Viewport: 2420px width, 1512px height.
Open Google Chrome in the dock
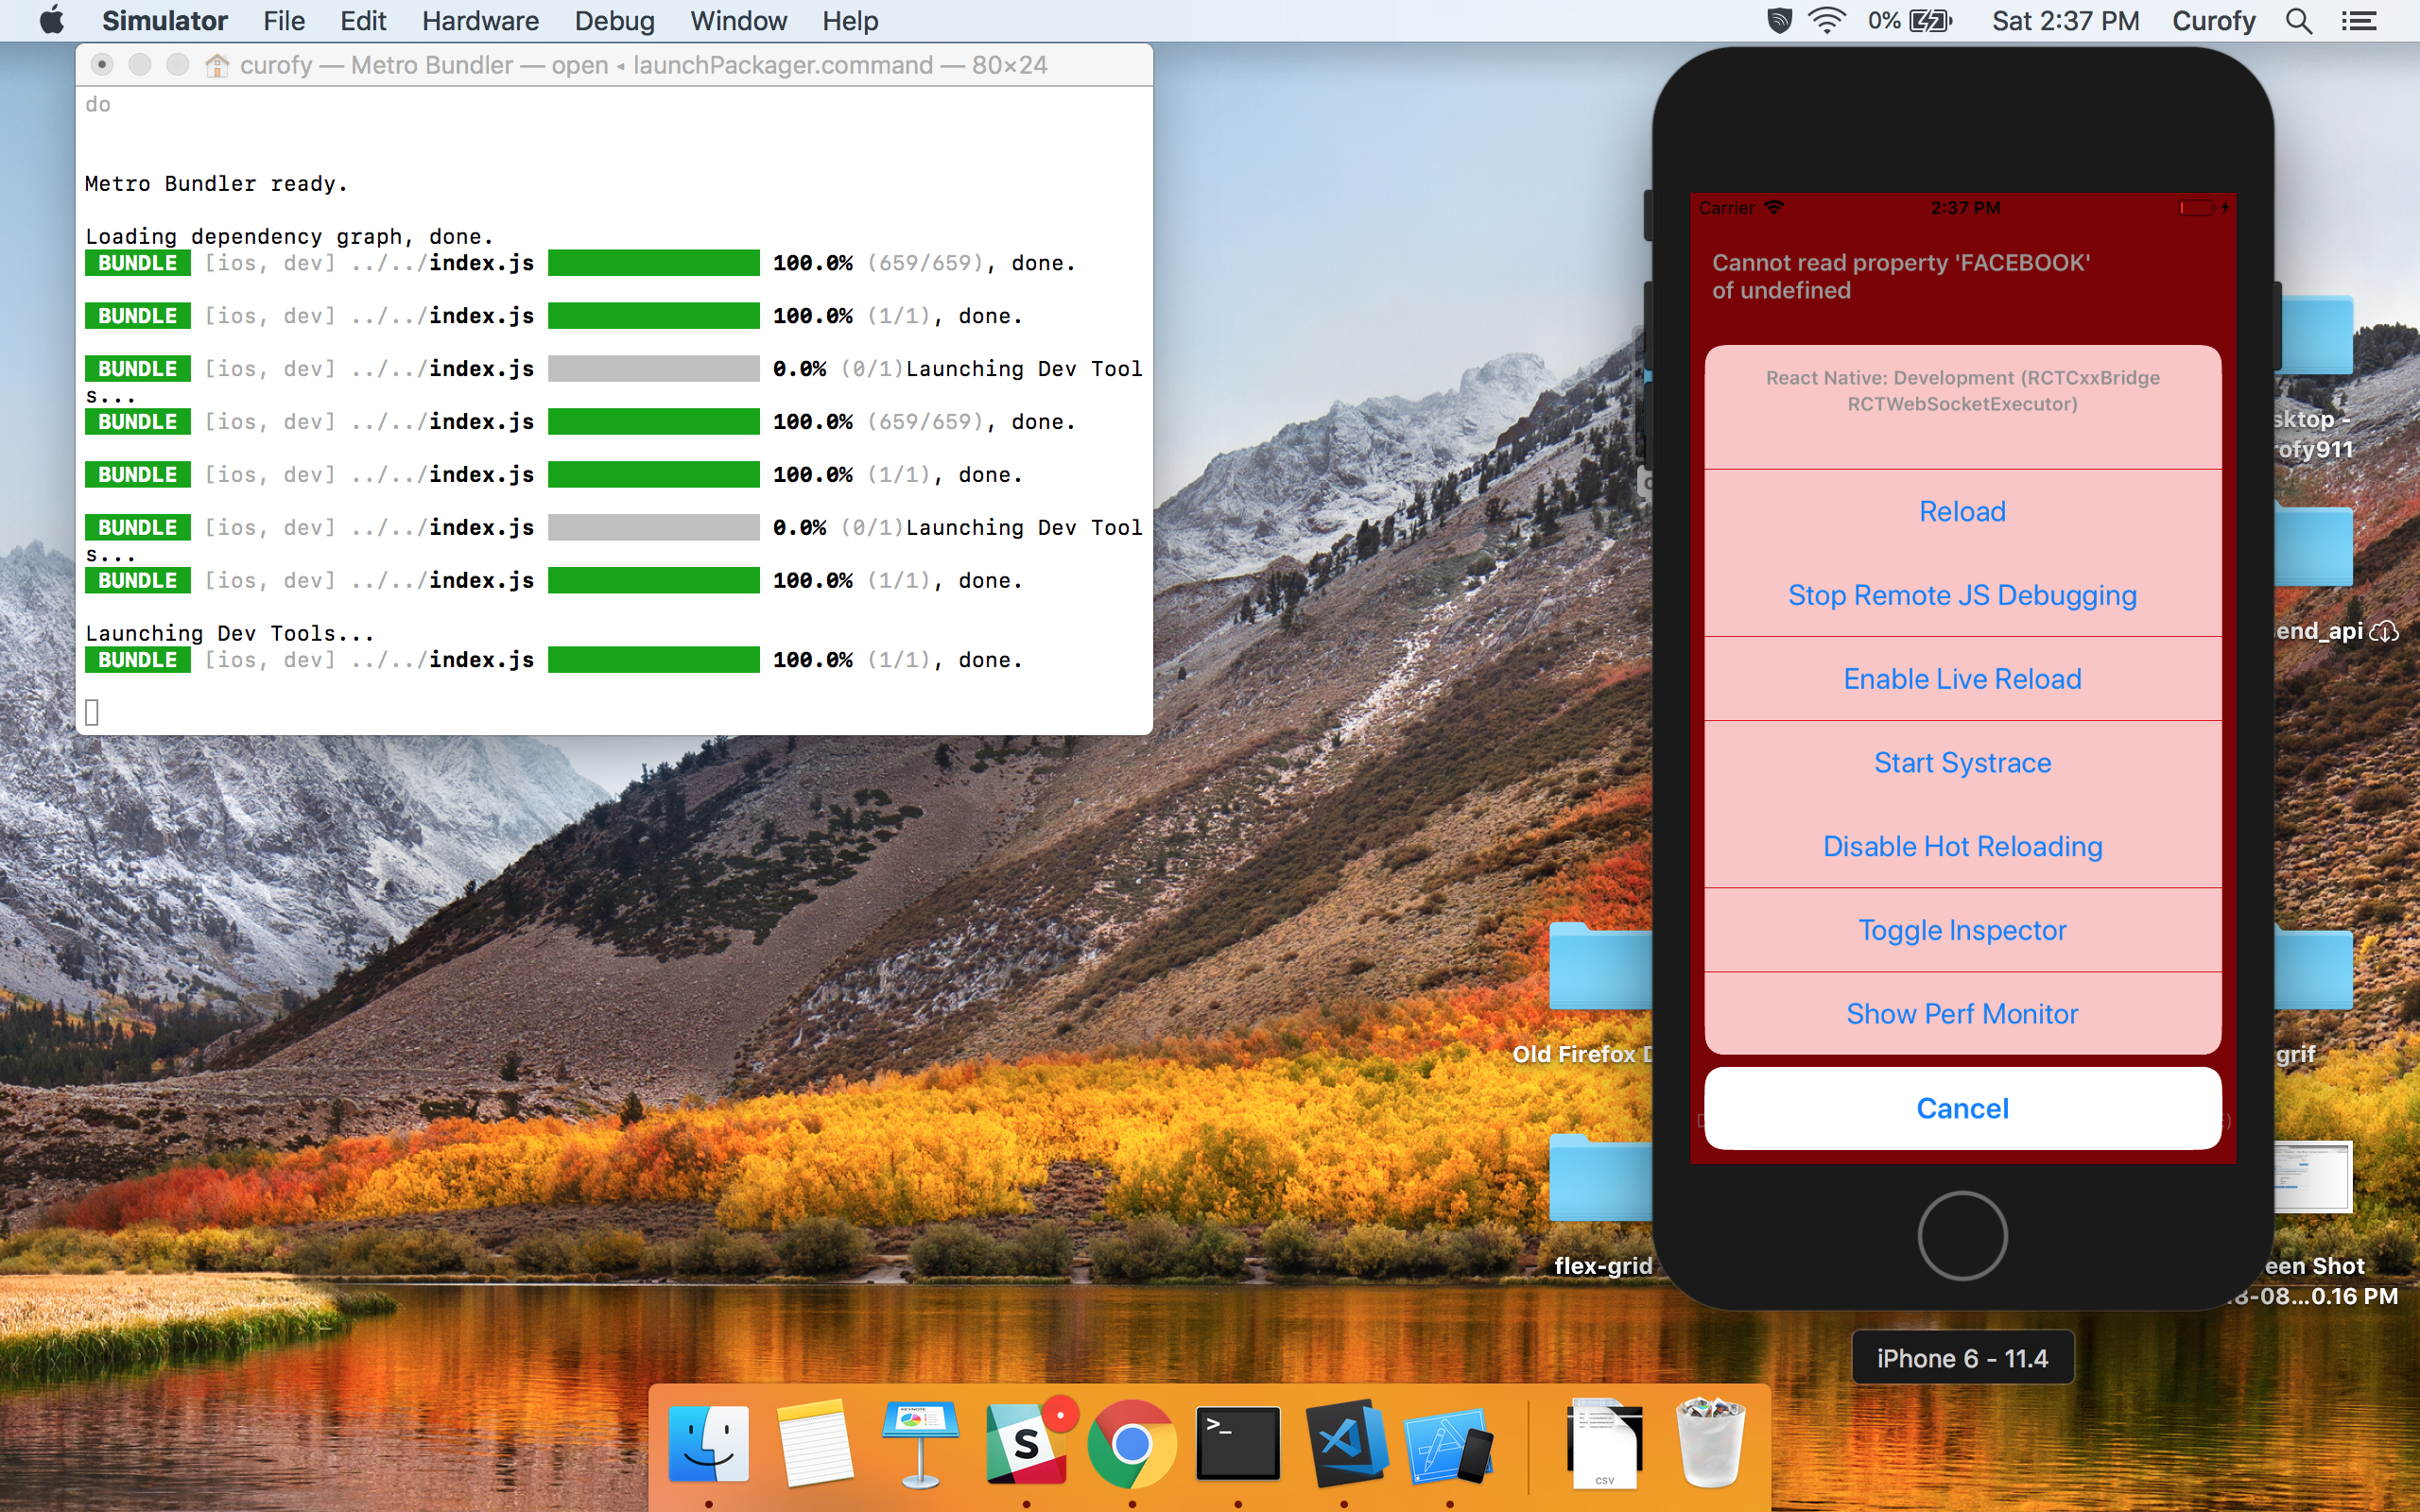tap(1131, 1444)
